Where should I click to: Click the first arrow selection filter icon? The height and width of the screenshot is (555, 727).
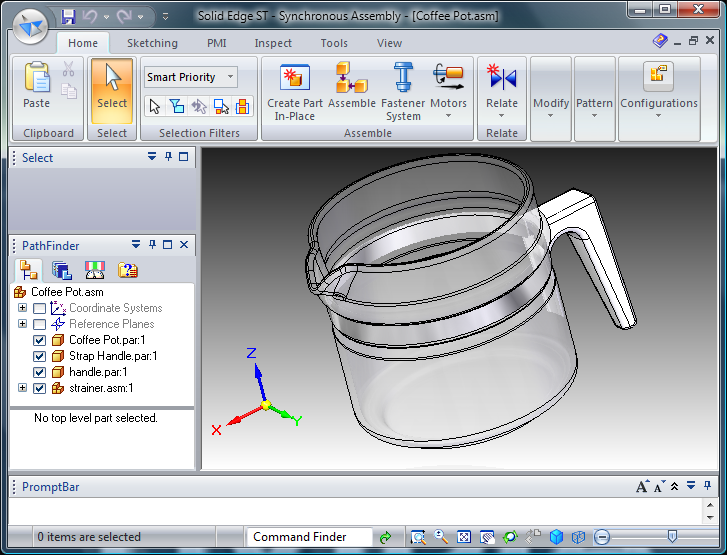click(155, 106)
